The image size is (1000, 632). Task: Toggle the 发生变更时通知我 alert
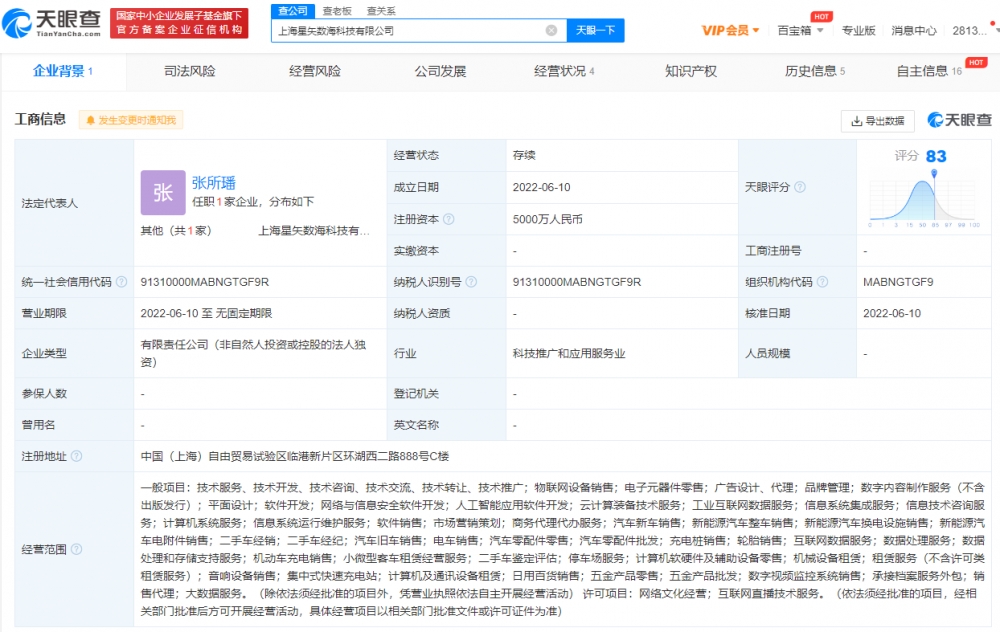tap(131, 120)
